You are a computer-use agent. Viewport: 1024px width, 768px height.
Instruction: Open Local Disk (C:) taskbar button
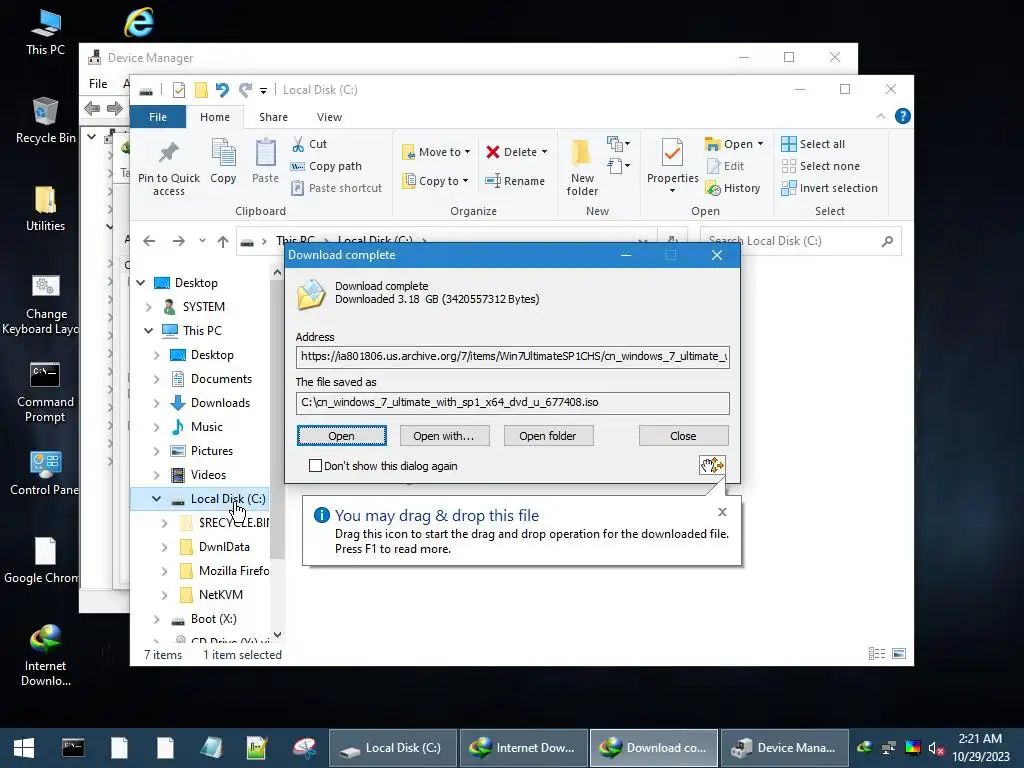click(392, 748)
